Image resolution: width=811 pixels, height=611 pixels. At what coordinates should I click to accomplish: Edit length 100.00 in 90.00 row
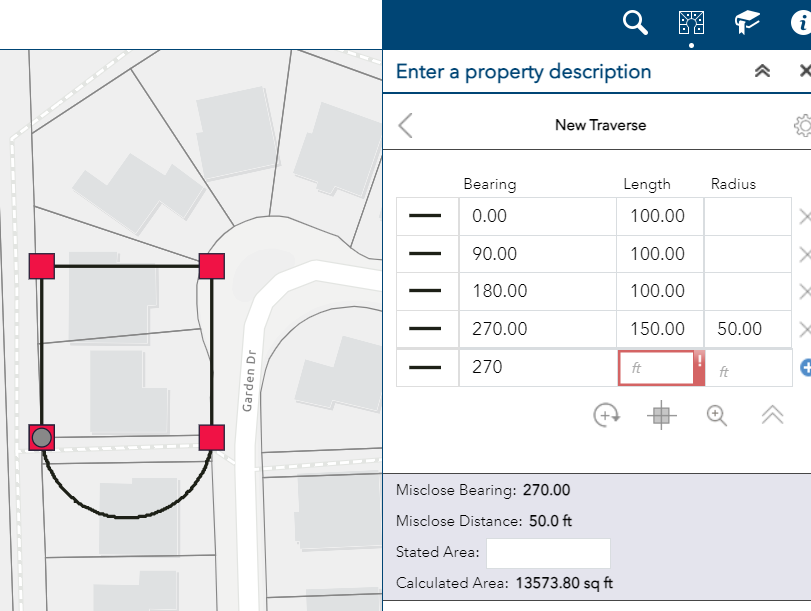point(660,254)
